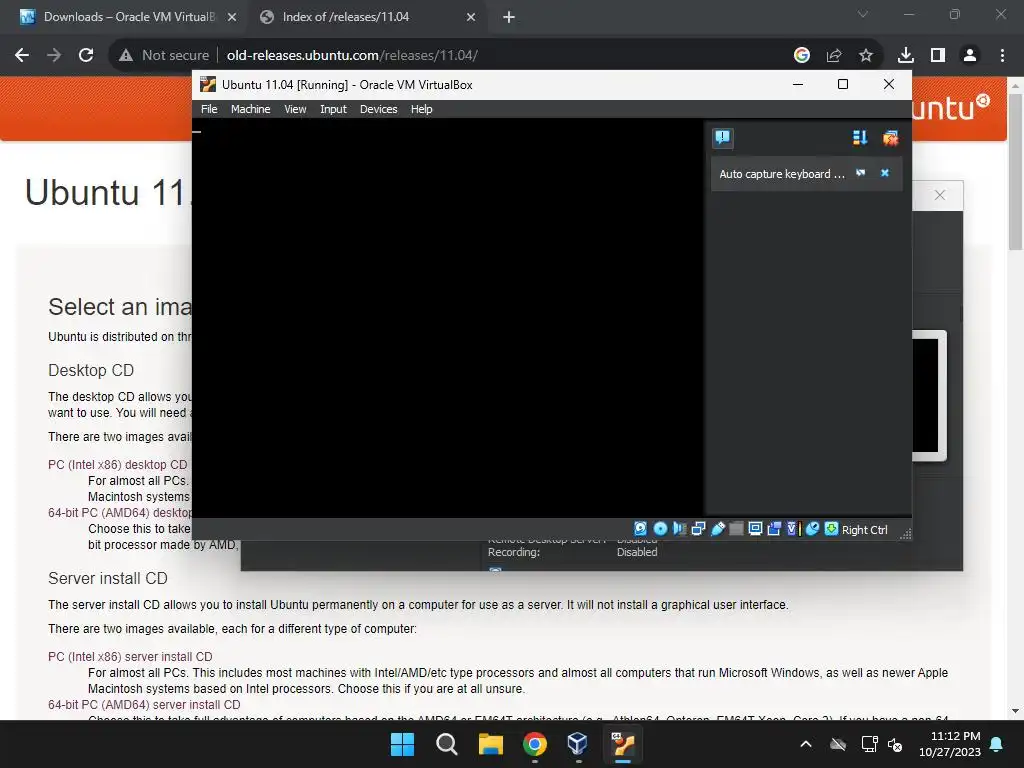Show hidden system tray icons chevron
Viewport: 1024px width, 768px height.
click(x=806, y=744)
